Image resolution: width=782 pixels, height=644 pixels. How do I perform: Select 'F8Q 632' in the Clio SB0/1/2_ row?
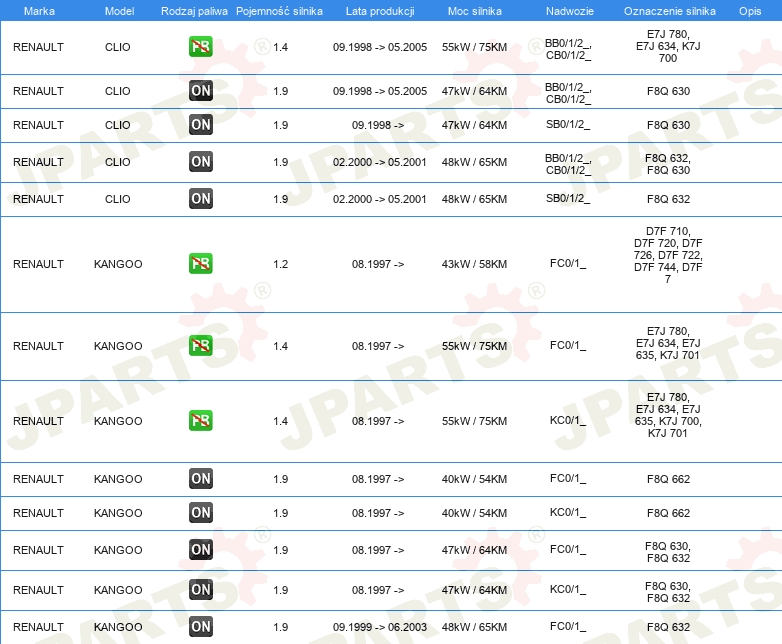pos(668,199)
